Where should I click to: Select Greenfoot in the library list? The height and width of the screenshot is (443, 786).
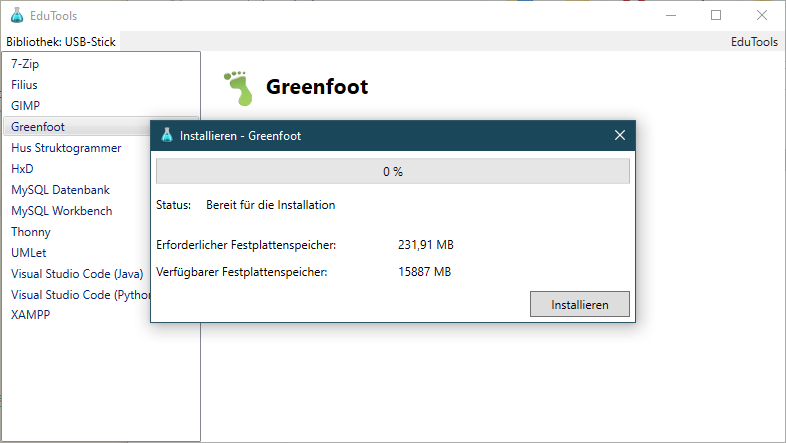point(77,127)
